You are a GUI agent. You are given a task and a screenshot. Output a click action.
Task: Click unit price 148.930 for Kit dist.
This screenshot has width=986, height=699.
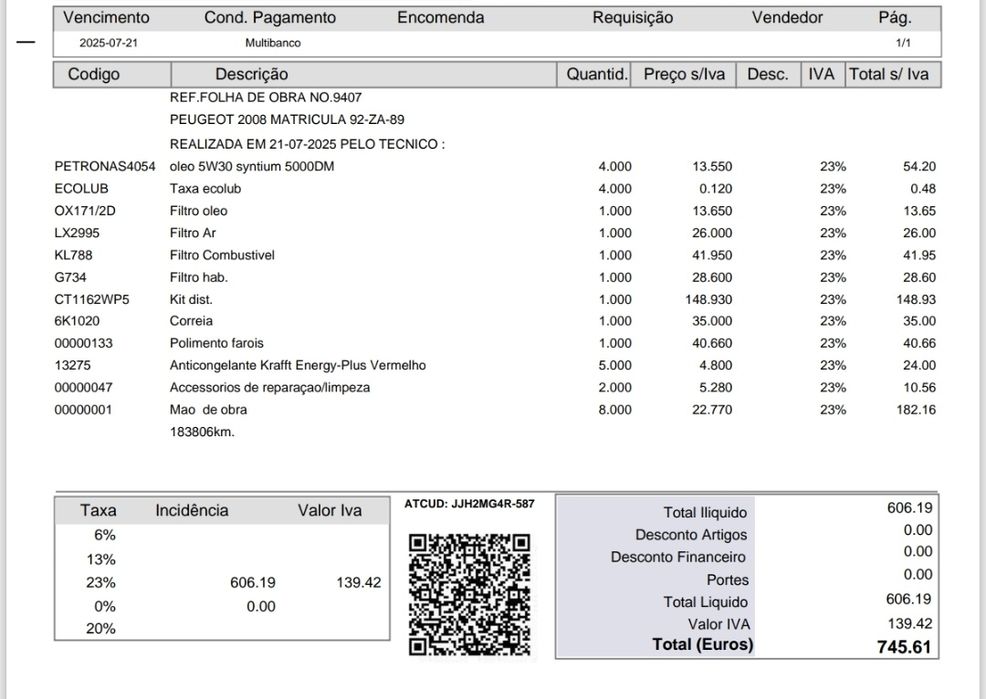click(x=709, y=299)
